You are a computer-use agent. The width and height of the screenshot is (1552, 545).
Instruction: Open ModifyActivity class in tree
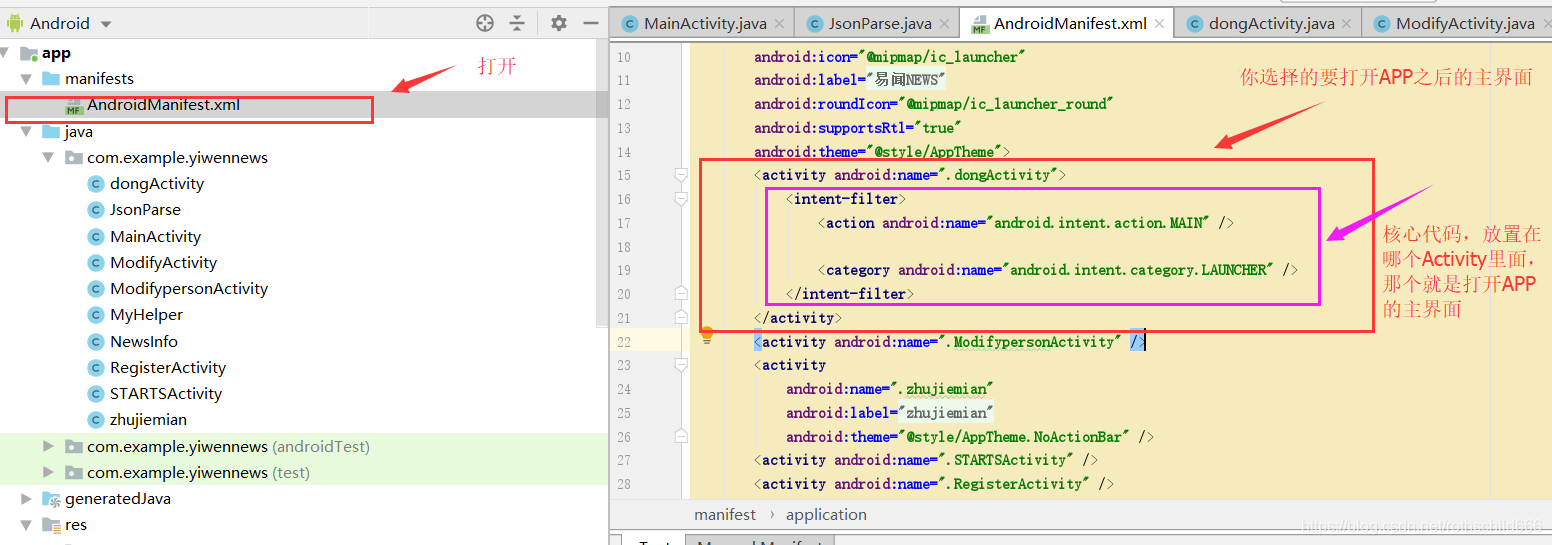tap(163, 263)
